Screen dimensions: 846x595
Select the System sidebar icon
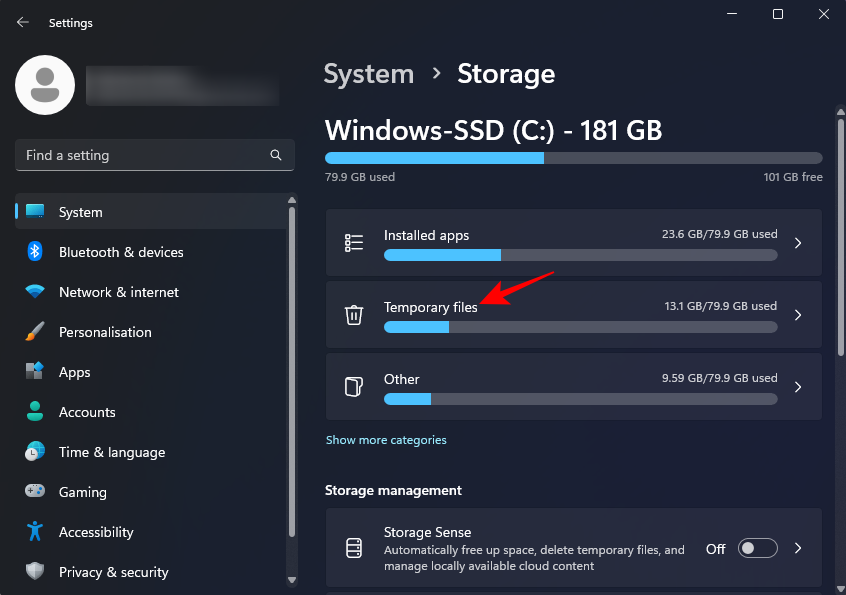point(33,212)
